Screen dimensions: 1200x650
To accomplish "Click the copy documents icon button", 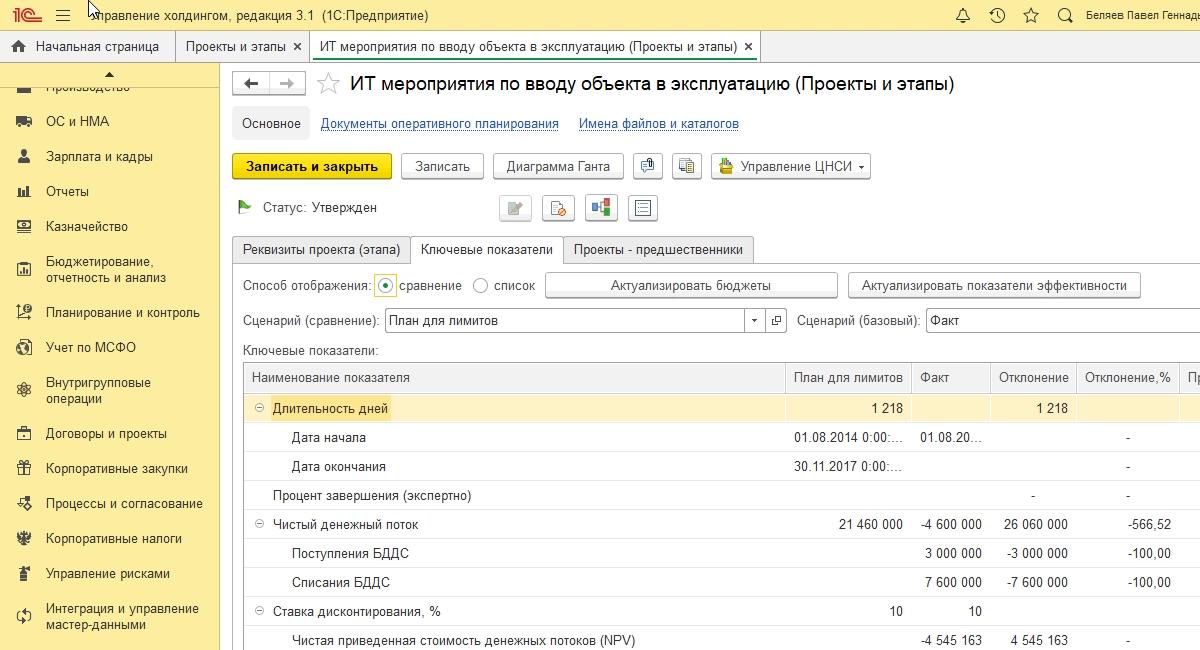I will tap(686, 166).
